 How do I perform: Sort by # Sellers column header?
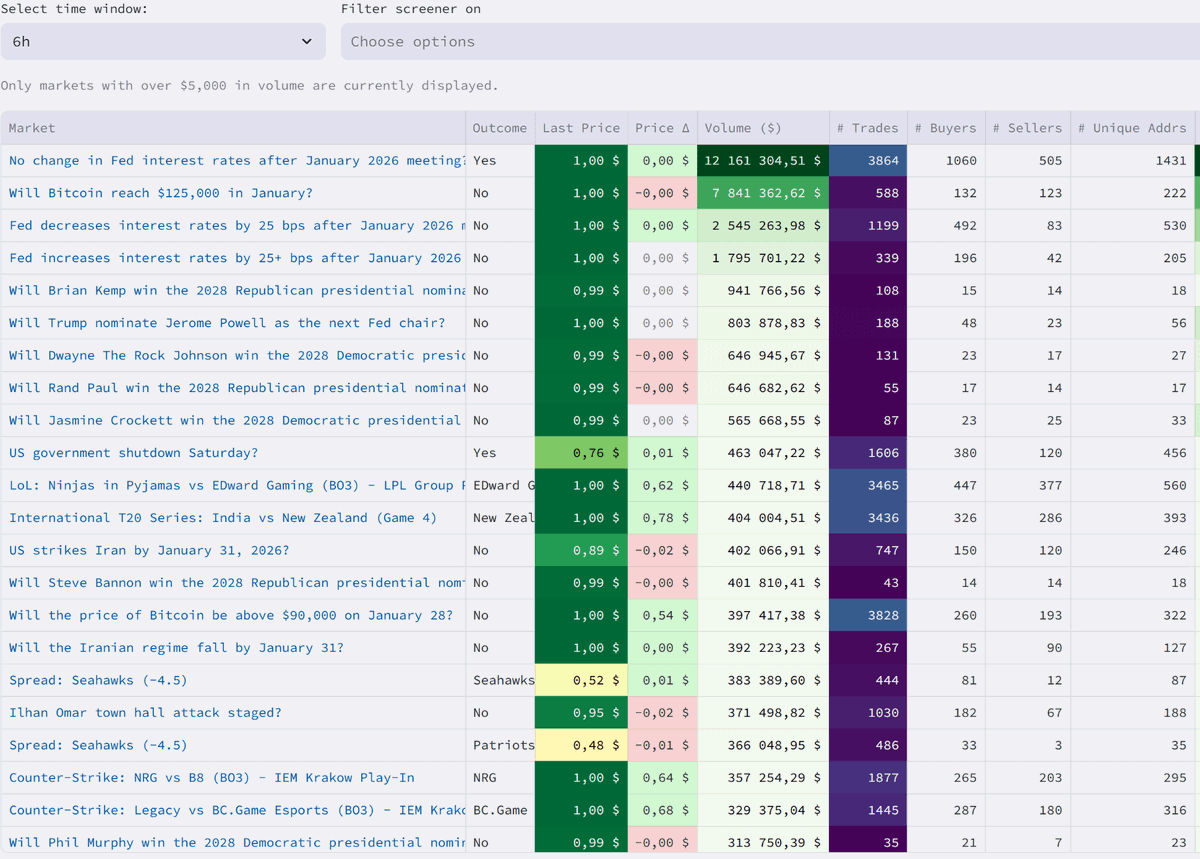click(x=1027, y=128)
